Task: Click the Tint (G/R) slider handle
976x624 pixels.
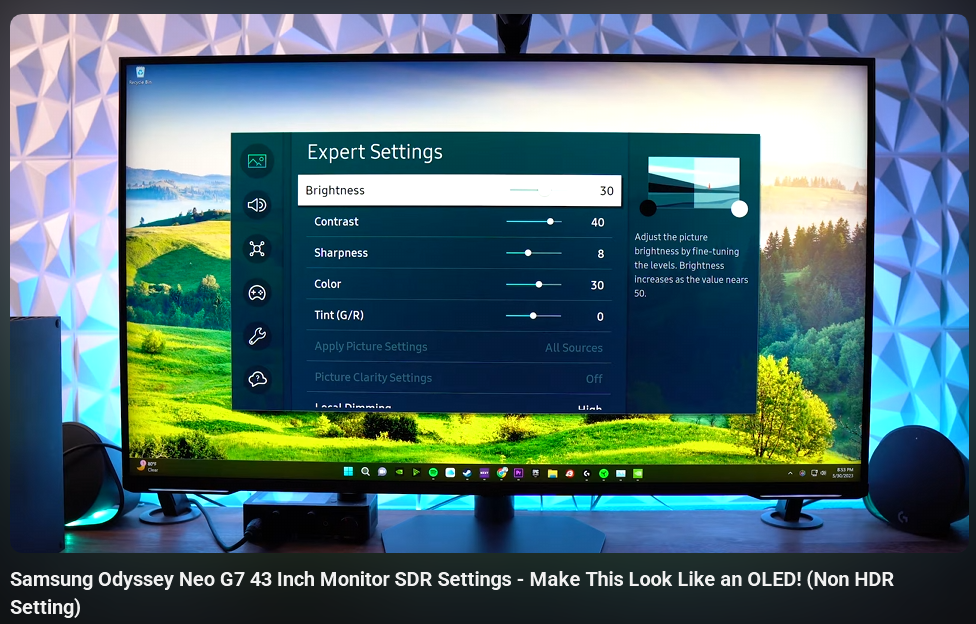Action: (533, 316)
